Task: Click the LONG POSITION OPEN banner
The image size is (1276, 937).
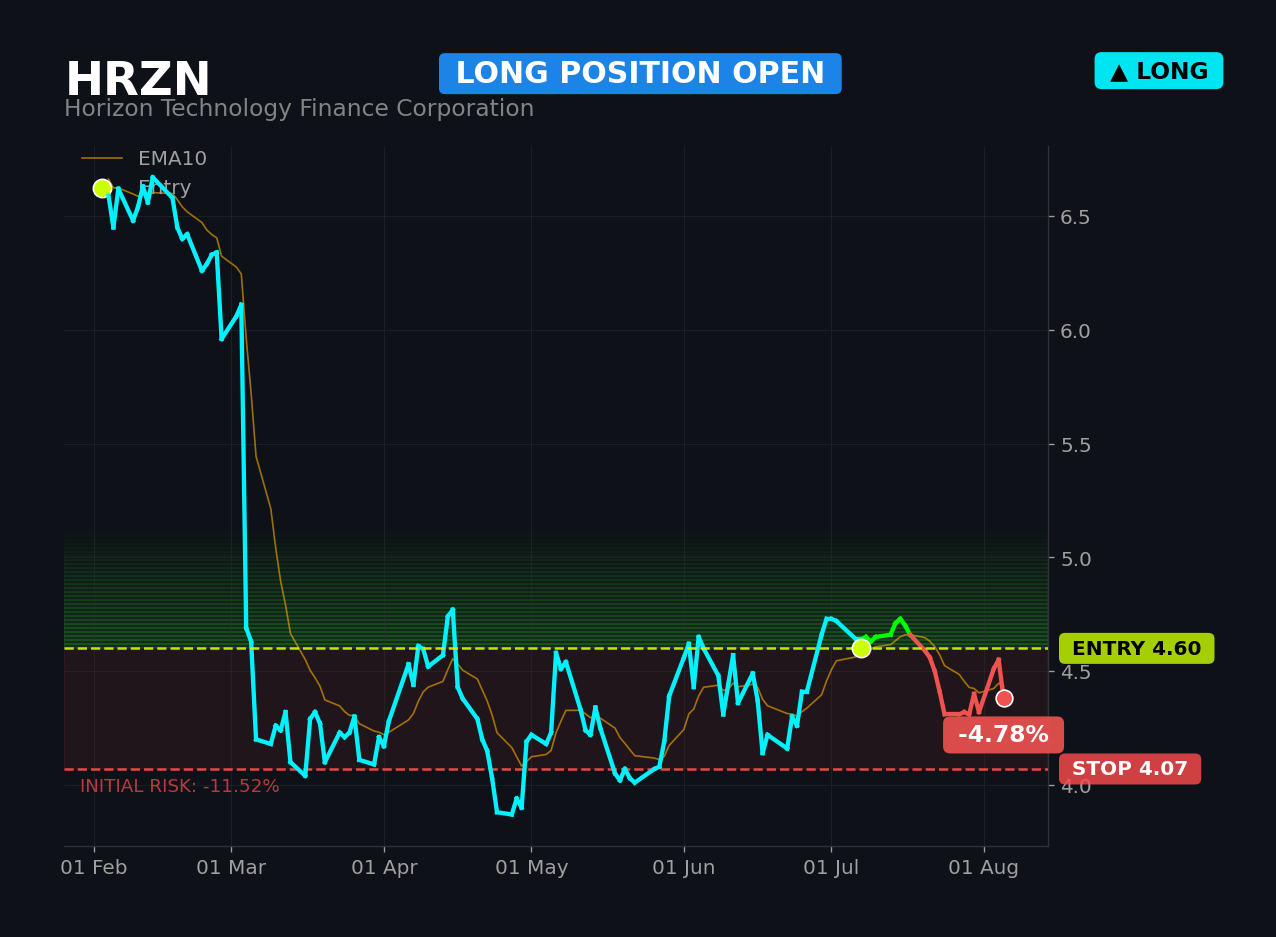Action: 640,74
